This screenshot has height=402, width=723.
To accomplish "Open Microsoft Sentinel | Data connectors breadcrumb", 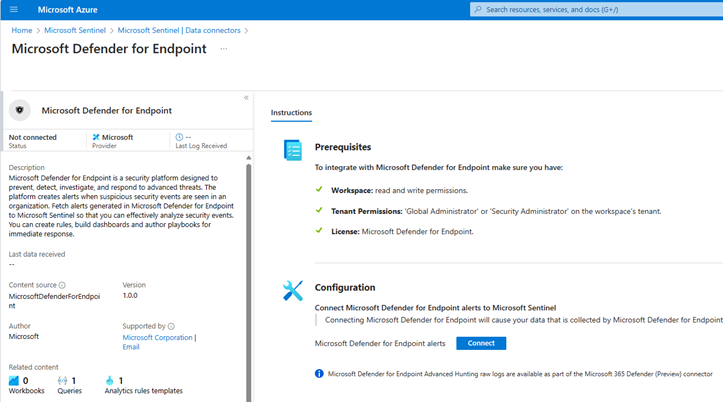I will pyautogui.click(x=179, y=30).
